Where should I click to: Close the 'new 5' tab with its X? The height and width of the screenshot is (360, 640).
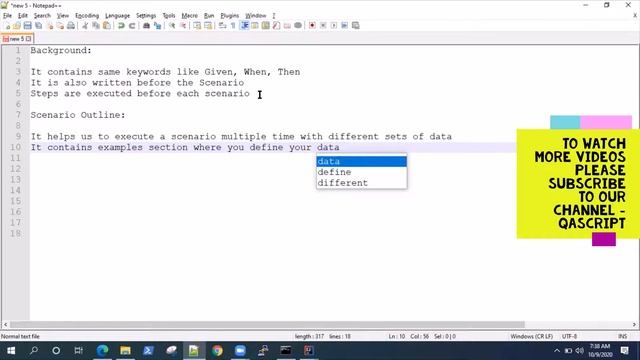(x=28, y=39)
